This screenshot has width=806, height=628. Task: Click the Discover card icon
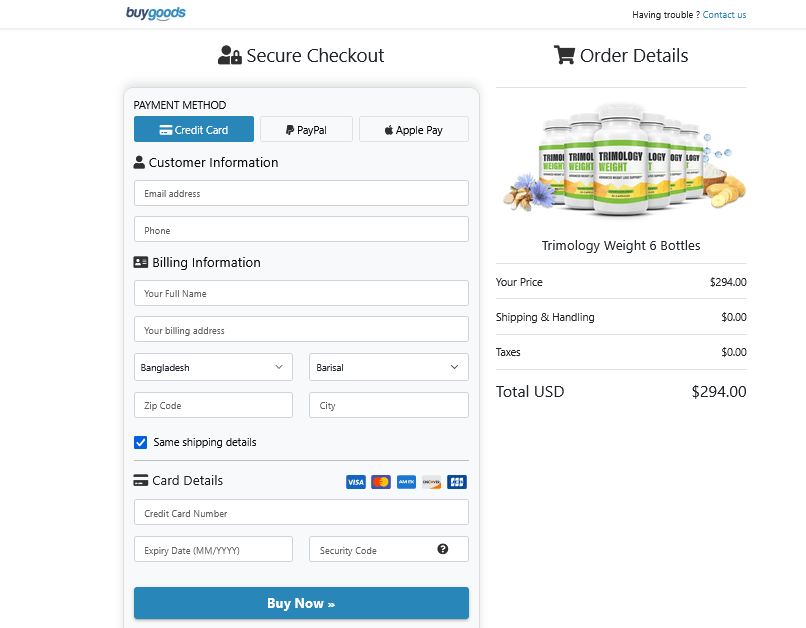click(x=431, y=482)
